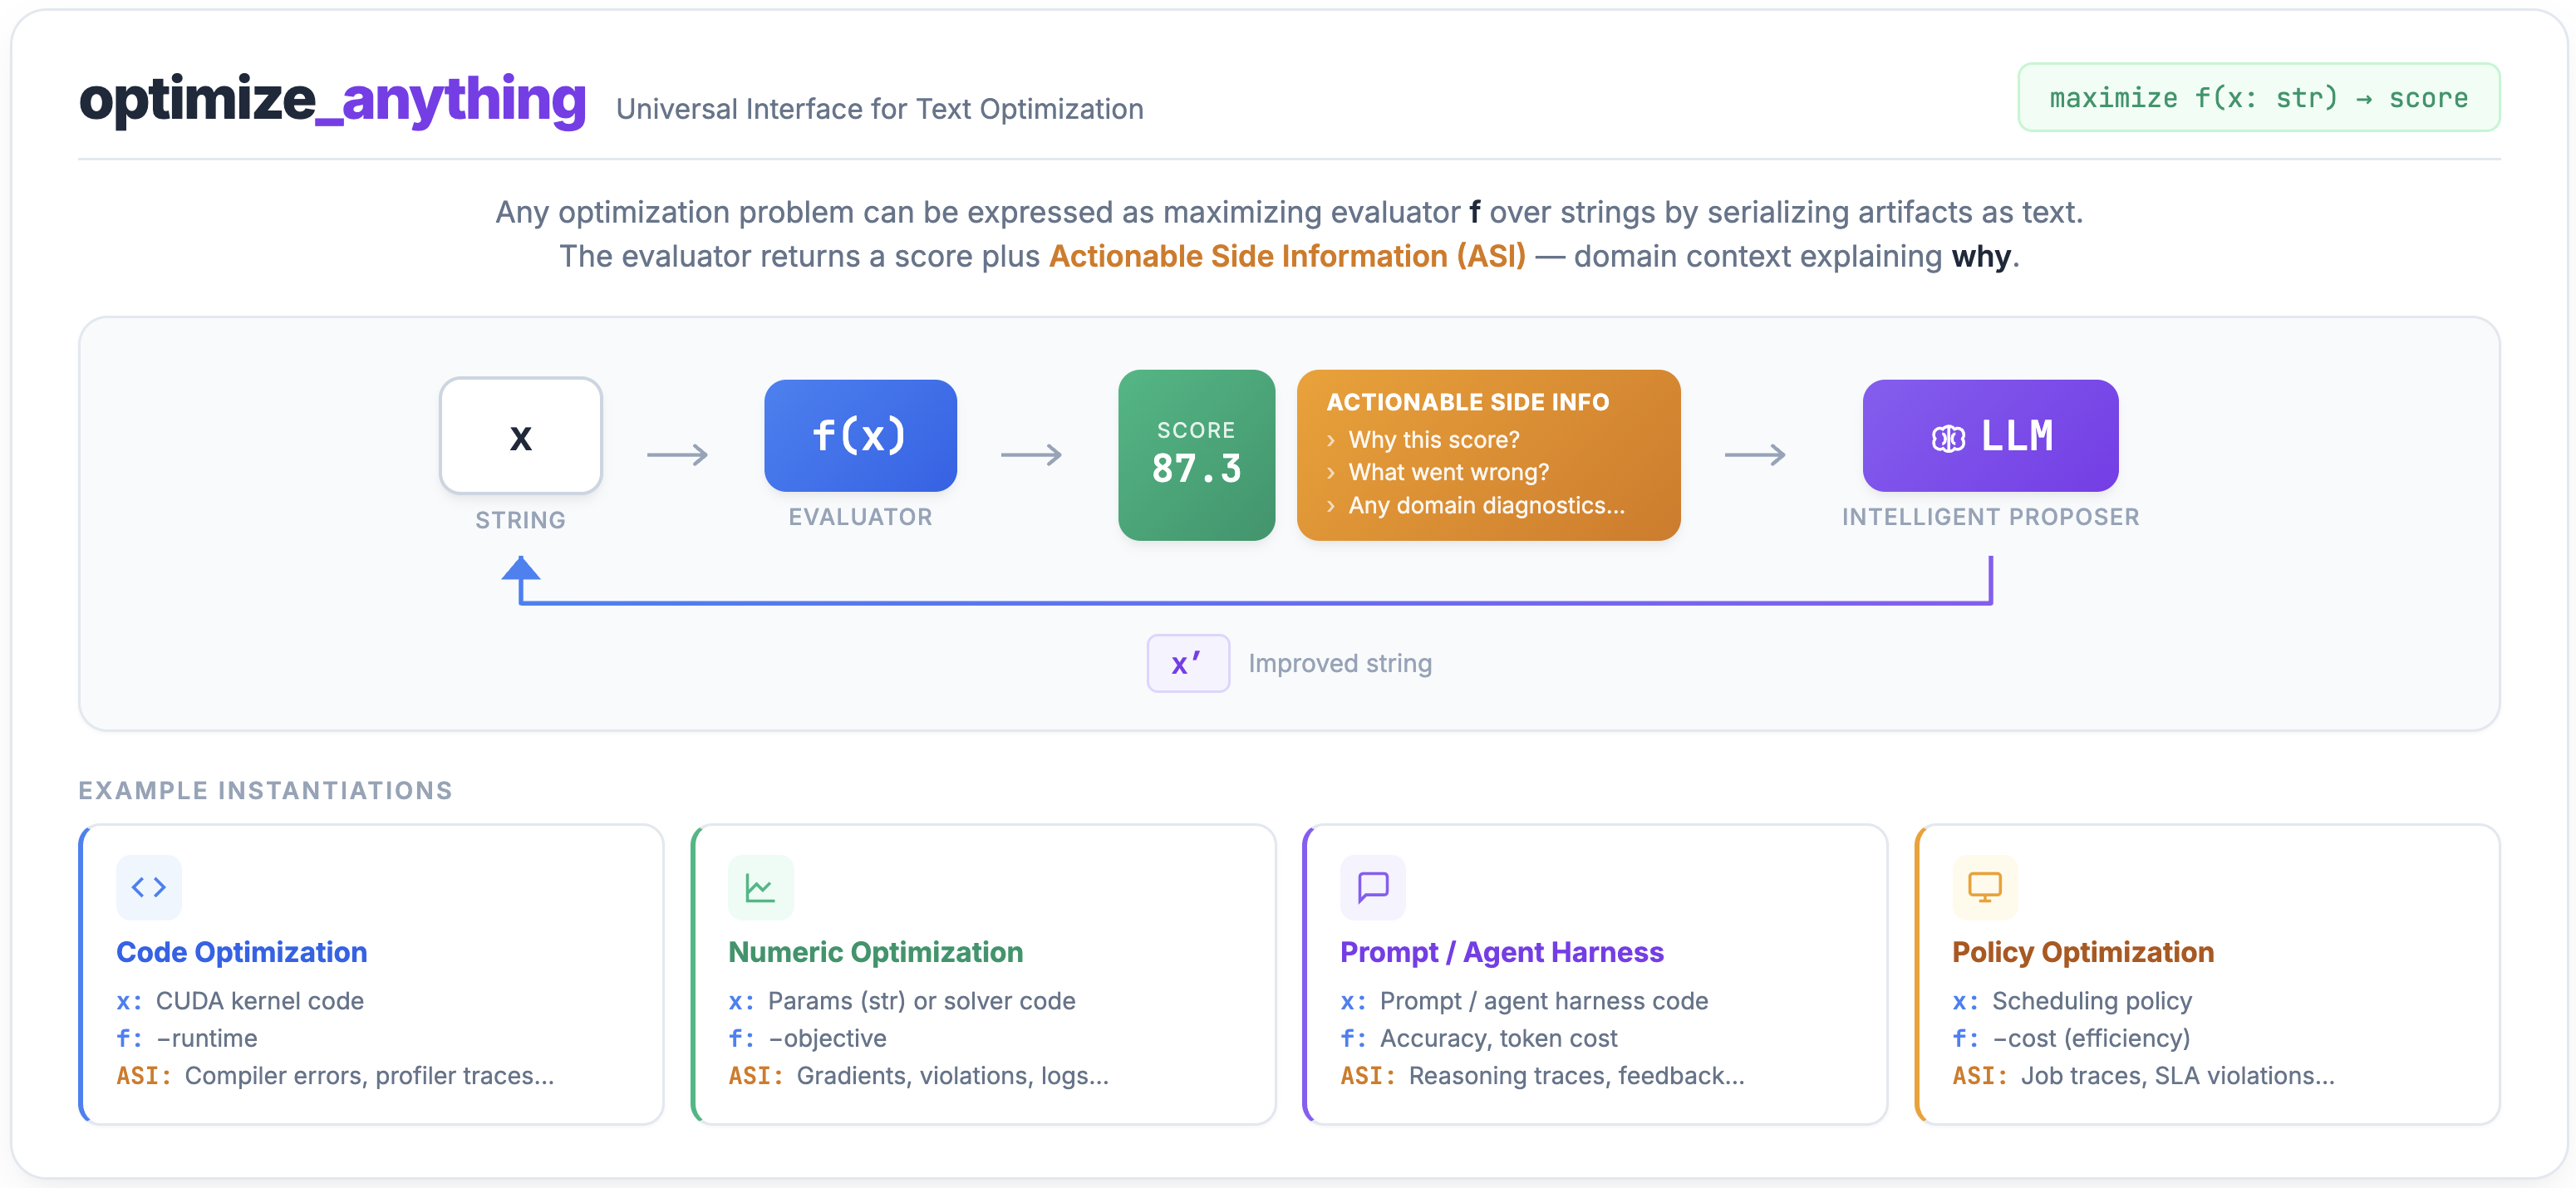This screenshot has height=1188, width=2576.
Task: Click the chat bubble icon
Action: click(x=1372, y=887)
